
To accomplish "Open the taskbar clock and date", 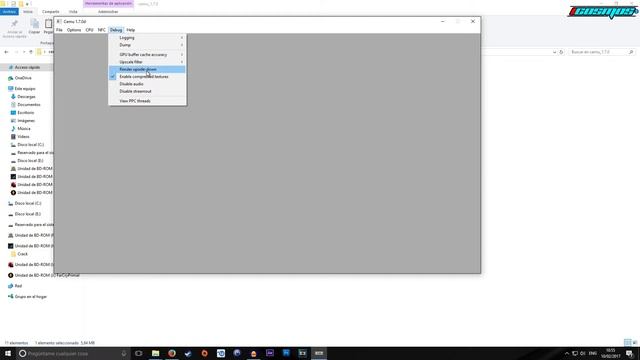I will pos(611,353).
